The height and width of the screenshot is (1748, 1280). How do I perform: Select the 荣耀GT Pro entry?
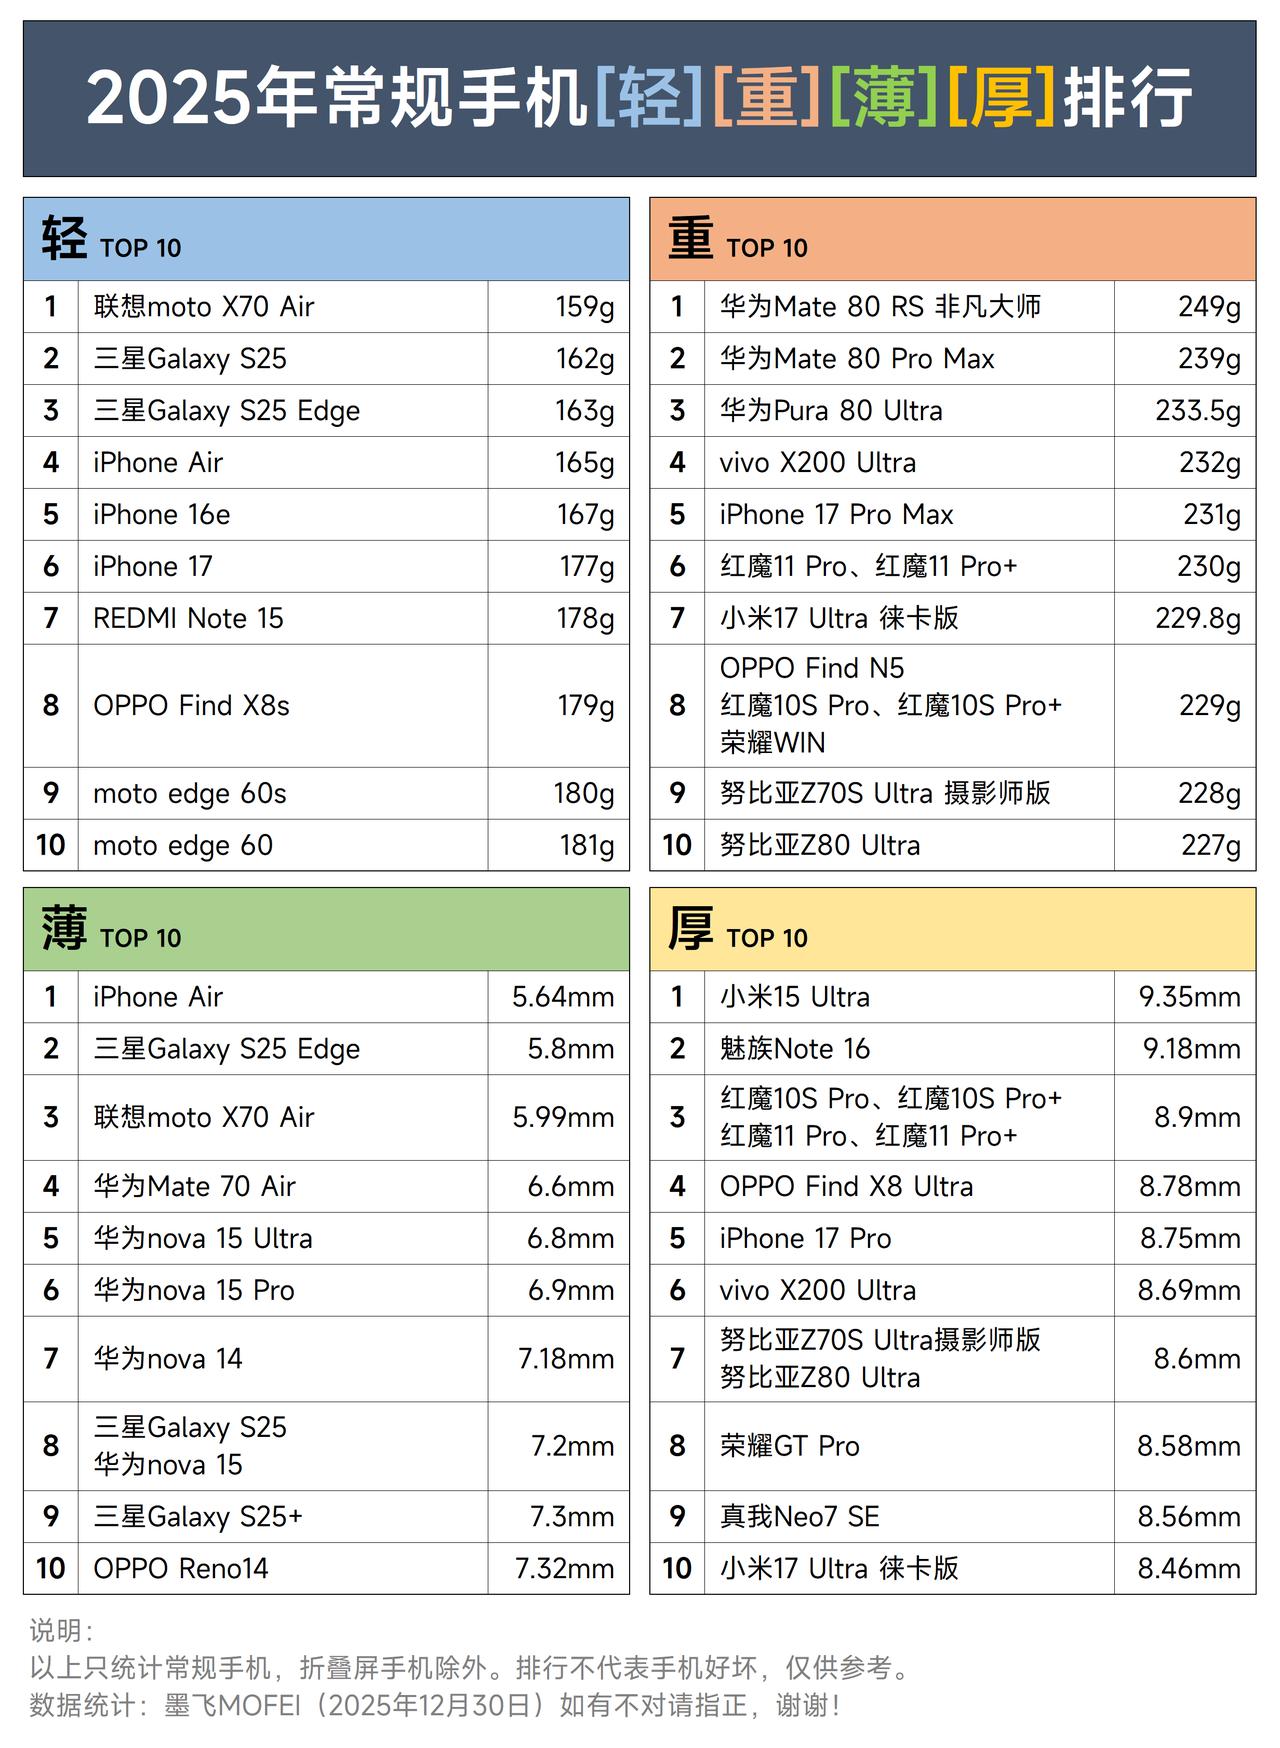point(790,1447)
